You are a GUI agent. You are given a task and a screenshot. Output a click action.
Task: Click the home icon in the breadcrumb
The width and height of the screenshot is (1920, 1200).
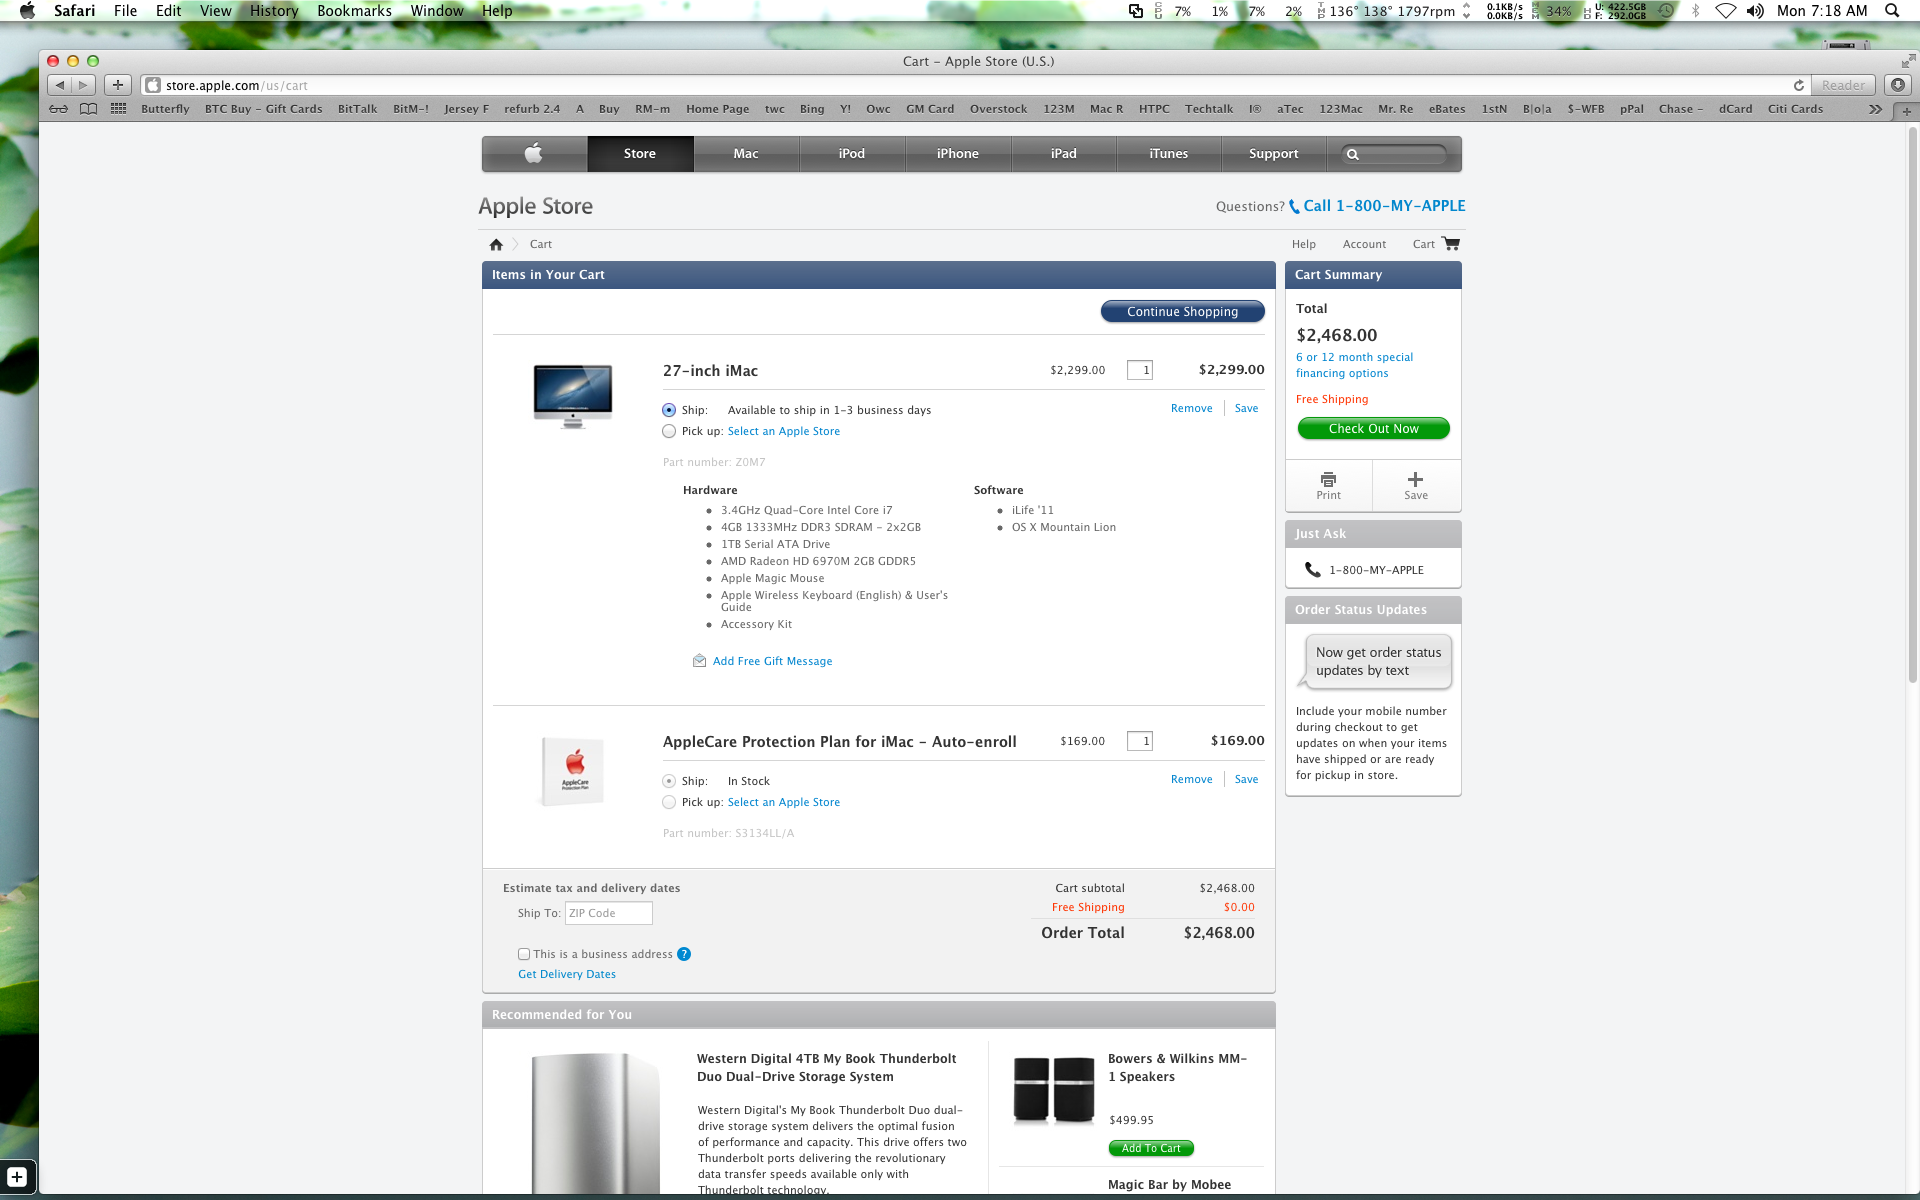point(496,244)
